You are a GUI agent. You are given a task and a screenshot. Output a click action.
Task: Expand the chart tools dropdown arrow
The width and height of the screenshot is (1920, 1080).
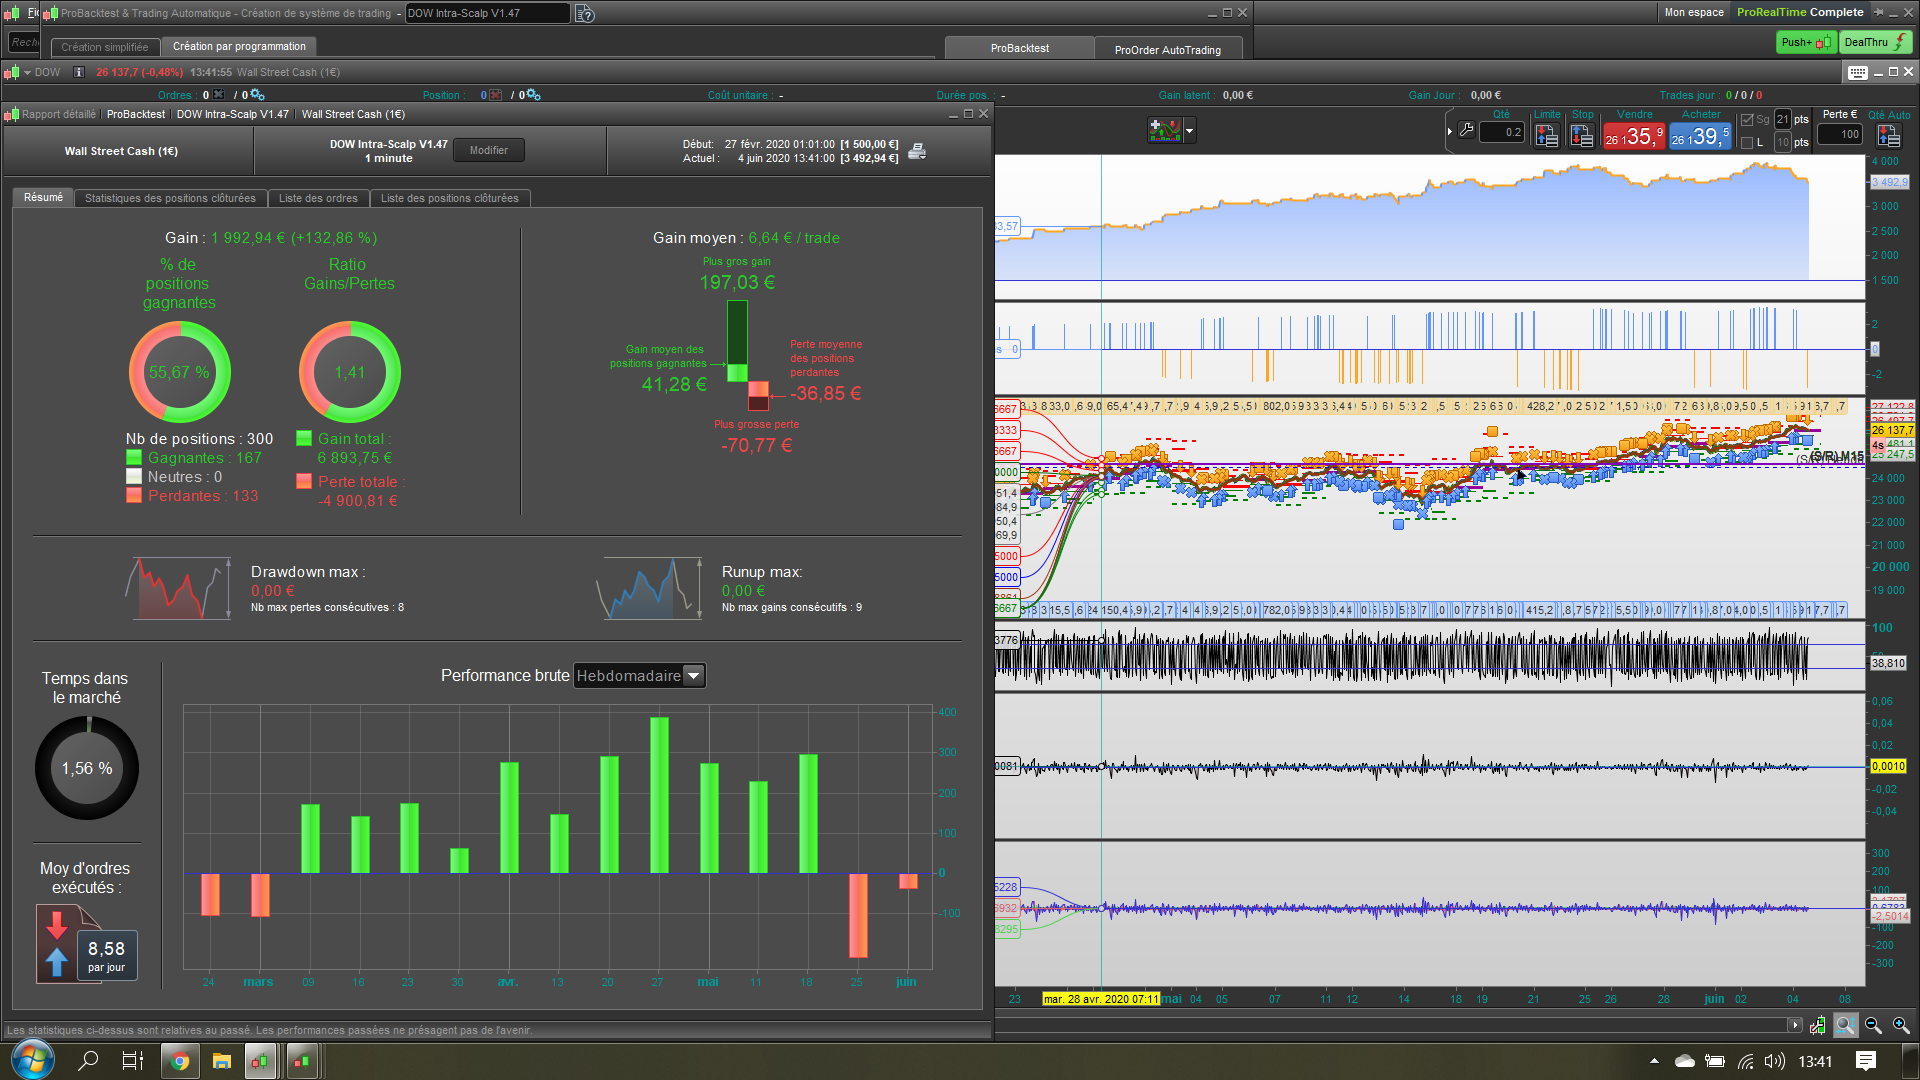click(1190, 131)
